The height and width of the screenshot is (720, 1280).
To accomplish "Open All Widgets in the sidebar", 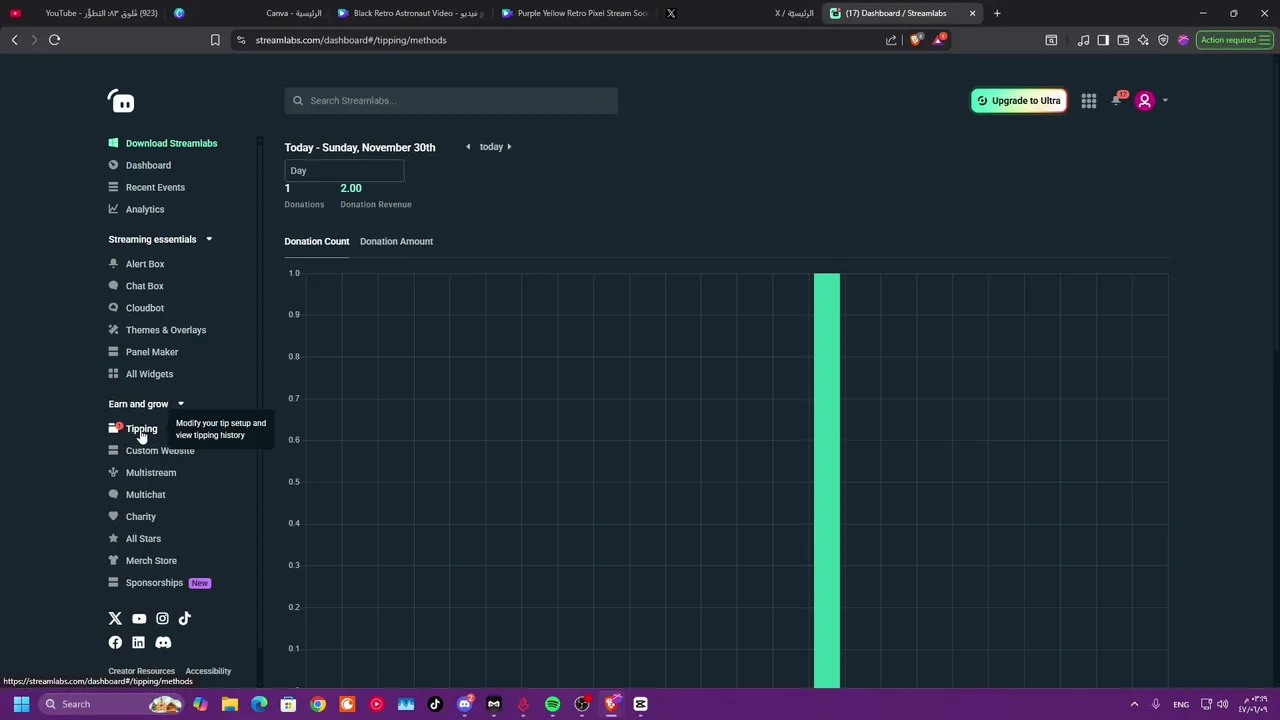I will click(149, 375).
